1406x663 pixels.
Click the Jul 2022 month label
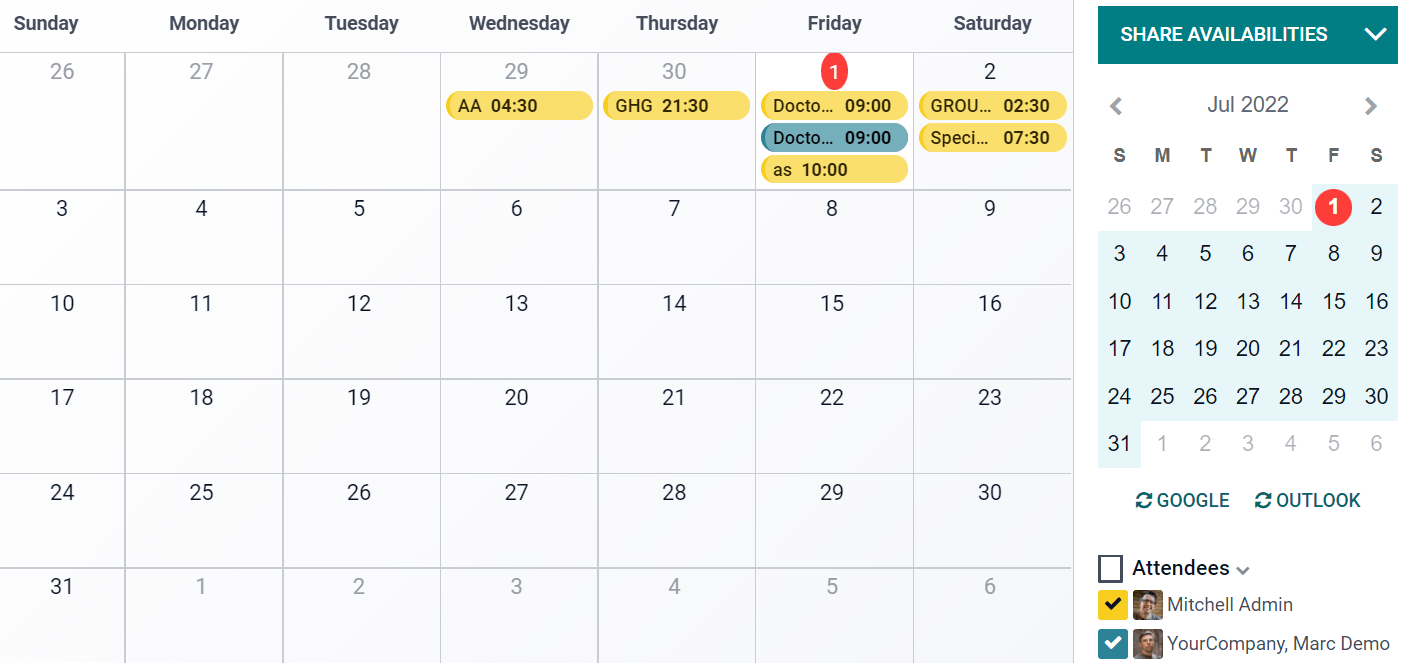click(x=1247, y=105)
